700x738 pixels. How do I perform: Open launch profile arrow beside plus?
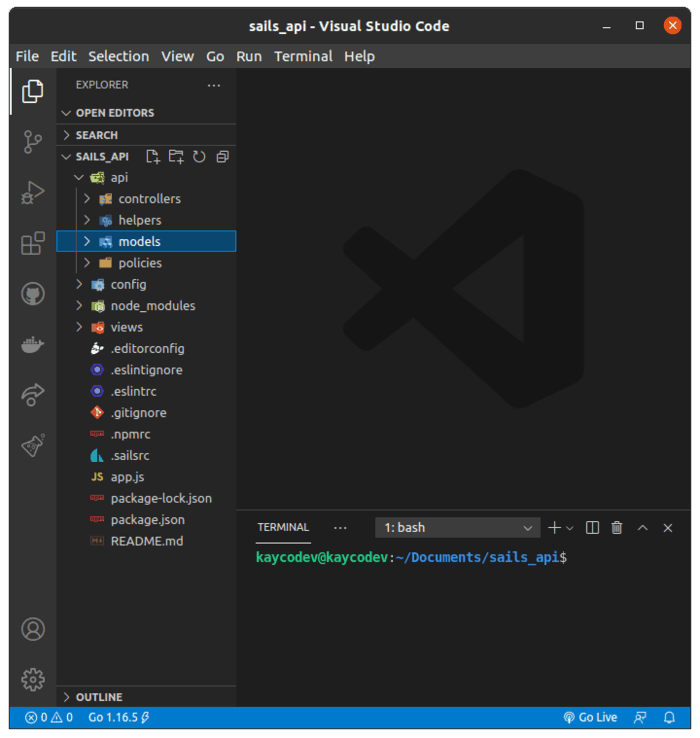[570, 529]
